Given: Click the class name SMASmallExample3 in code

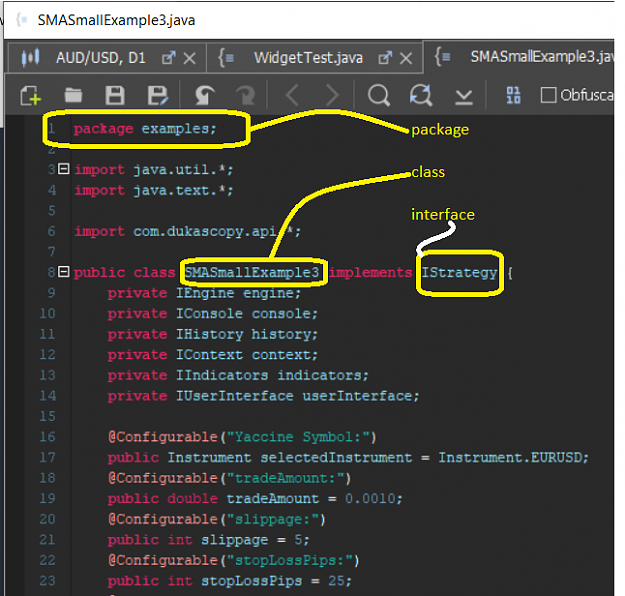Looking at the screenshot, I should click(252, 272).
